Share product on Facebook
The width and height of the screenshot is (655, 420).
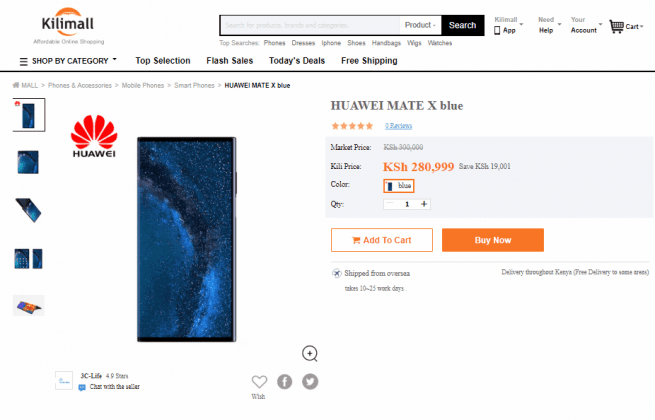[x=284, y=381]
